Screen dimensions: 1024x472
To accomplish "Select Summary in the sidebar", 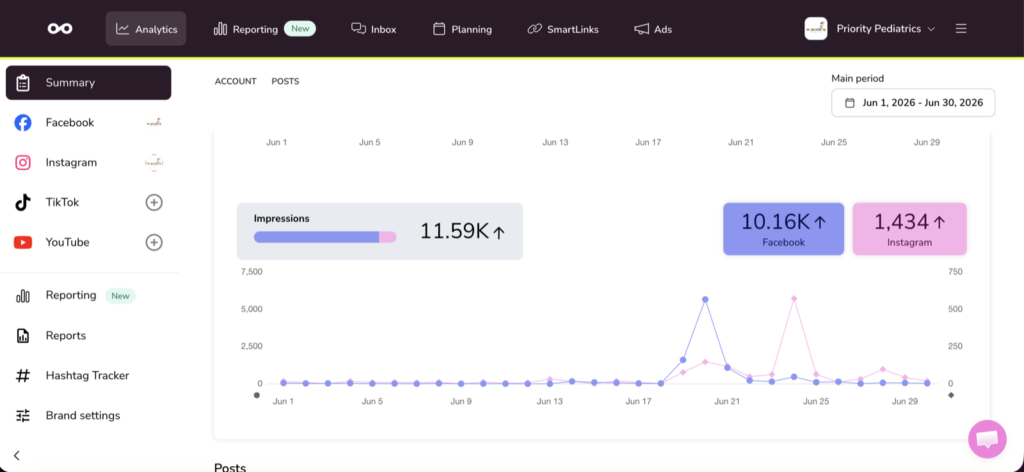I will pos(88,83).
